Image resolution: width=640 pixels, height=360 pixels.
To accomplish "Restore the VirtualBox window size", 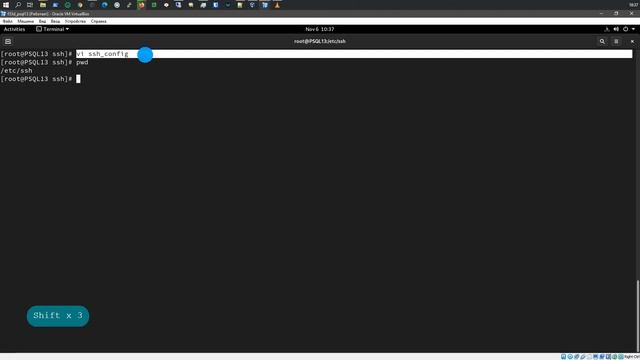I will pyautogui.click(x=616, y=13).
